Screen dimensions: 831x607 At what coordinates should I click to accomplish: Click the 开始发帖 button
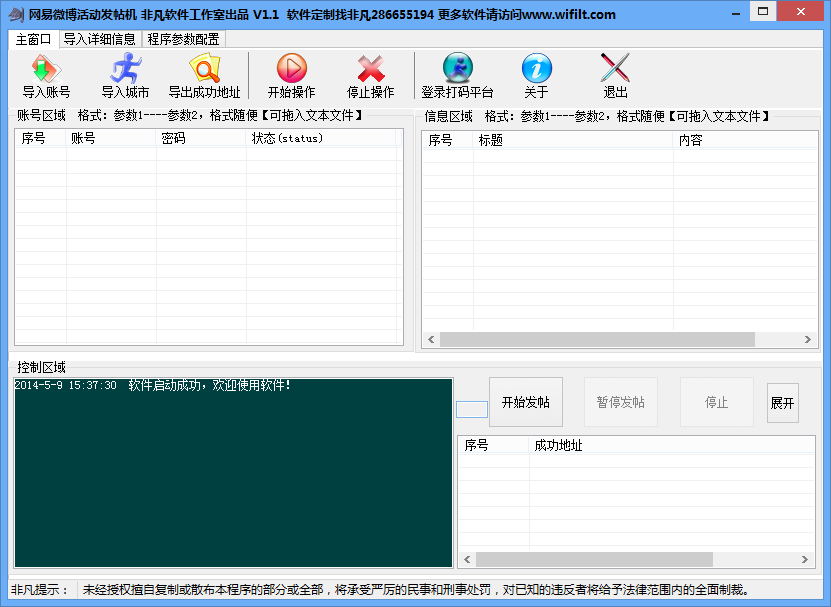pyautogui.click(x=526, y=402)
